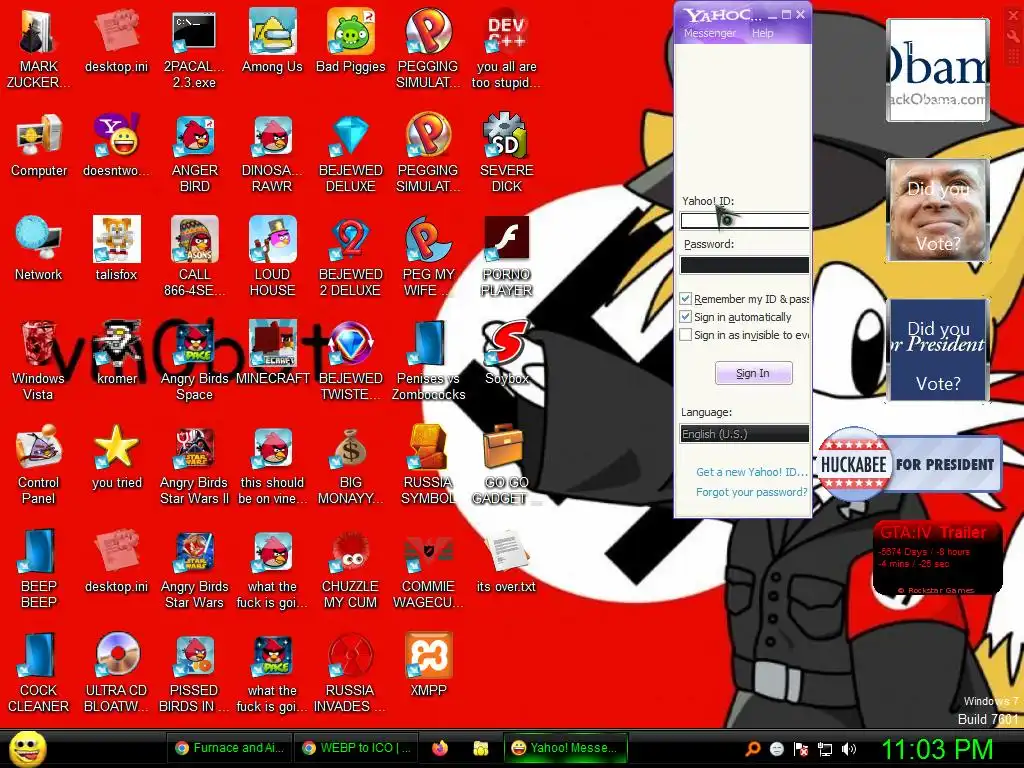Switch to 'WEBP to ICO' Chrome taskbar window
Viewport: 1024px width, 768px height.
pos(356,748)
